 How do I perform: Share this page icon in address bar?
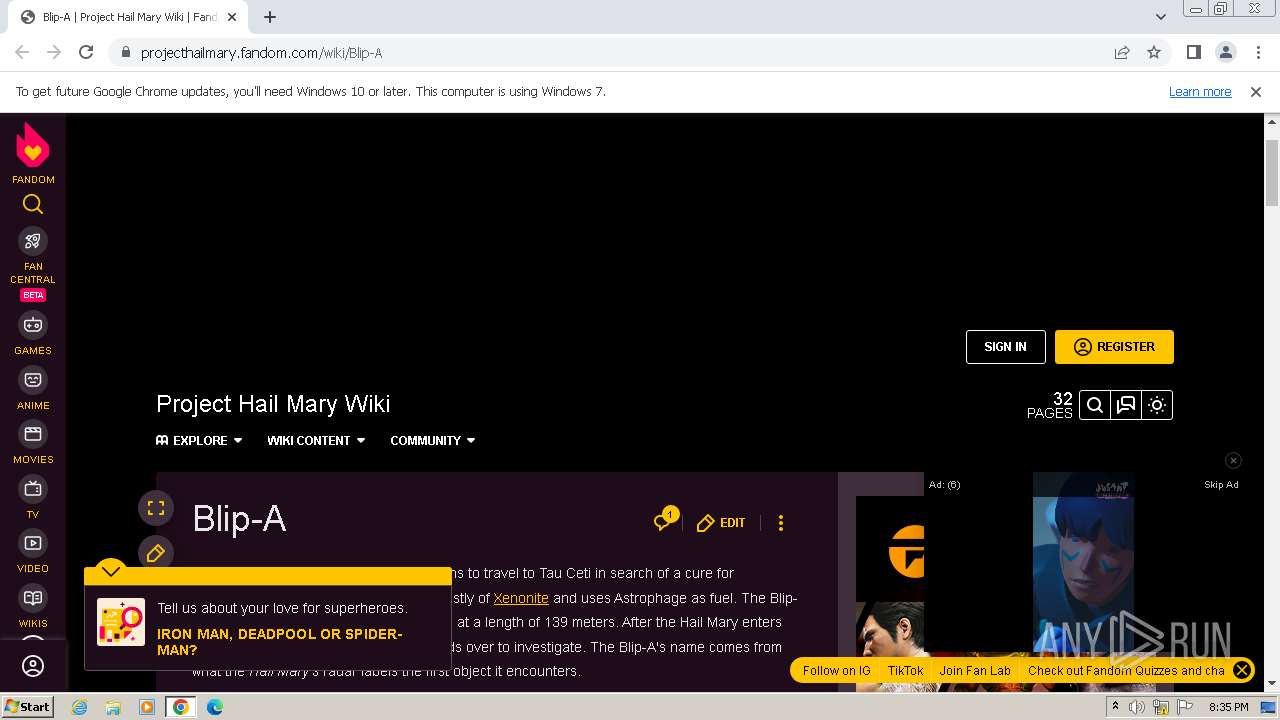pos(1122,53)
